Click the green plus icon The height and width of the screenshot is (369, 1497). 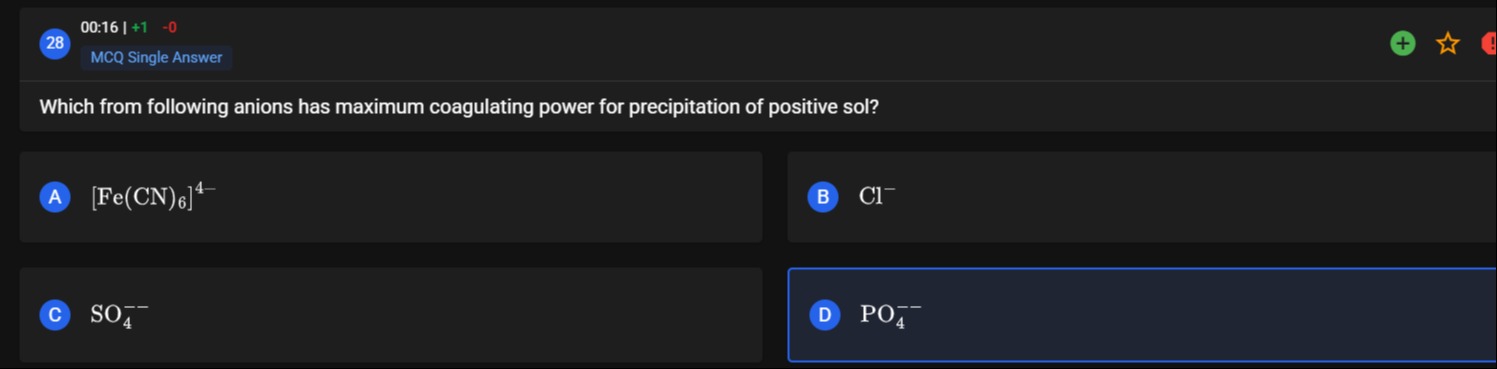(1402, 43)
